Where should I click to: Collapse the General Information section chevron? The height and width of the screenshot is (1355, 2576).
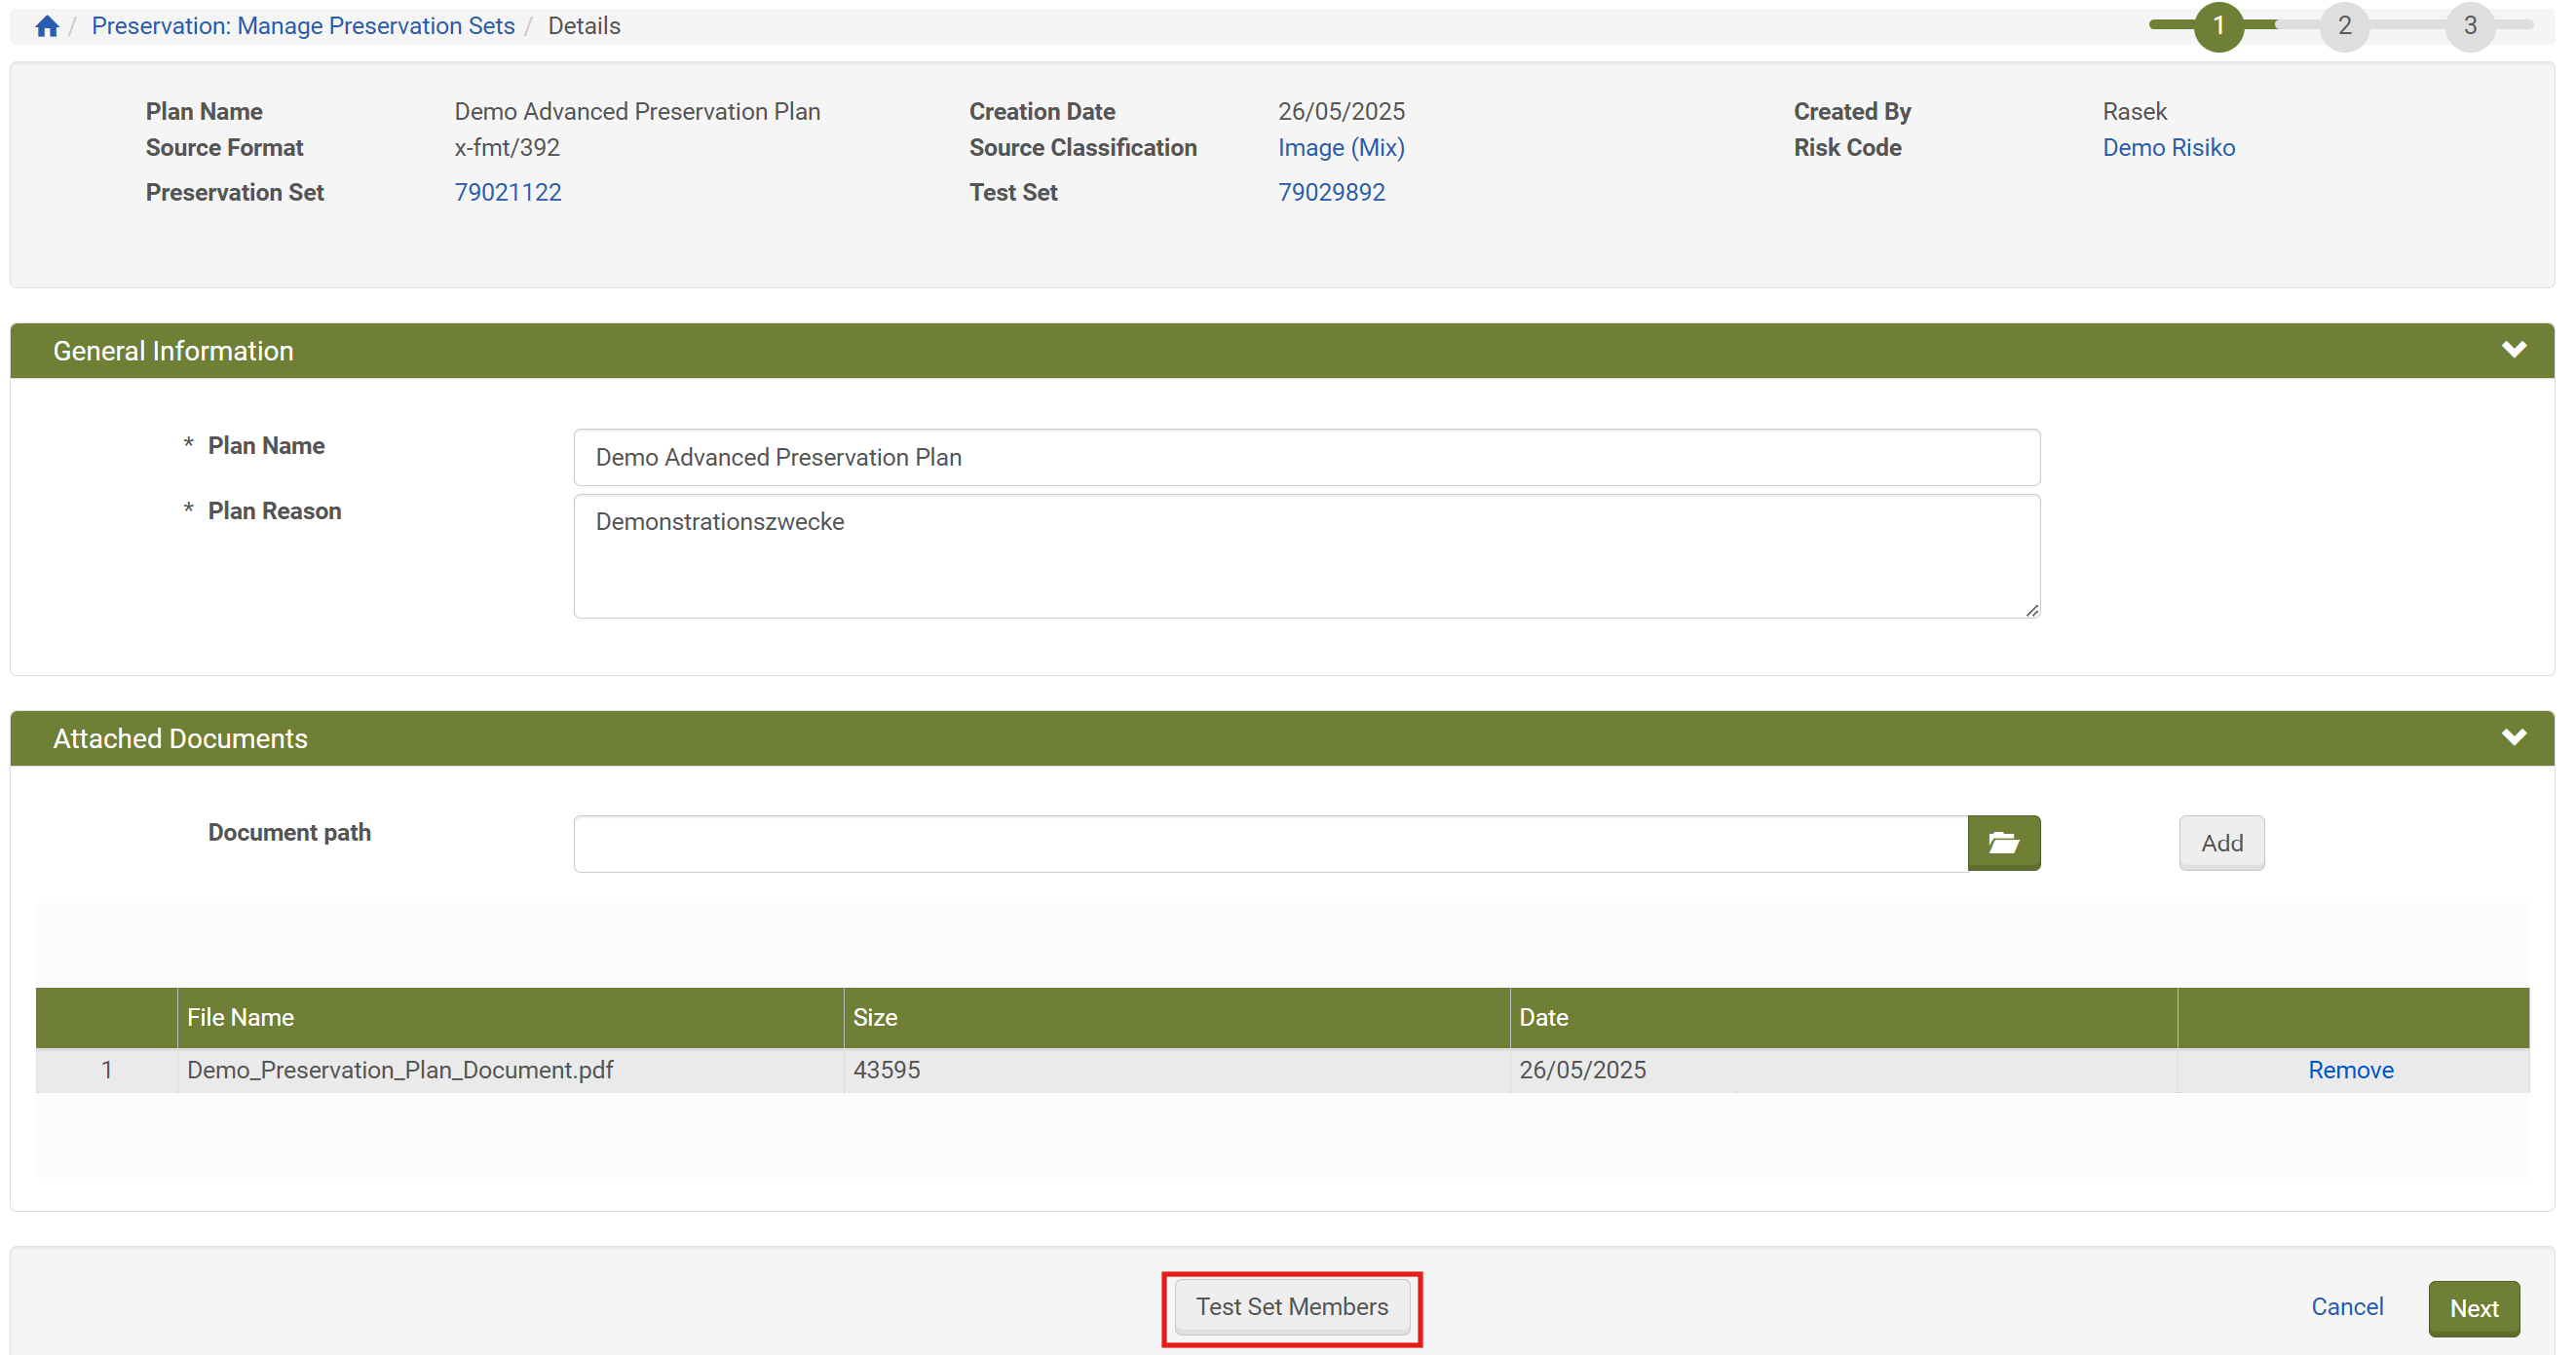2513,350
